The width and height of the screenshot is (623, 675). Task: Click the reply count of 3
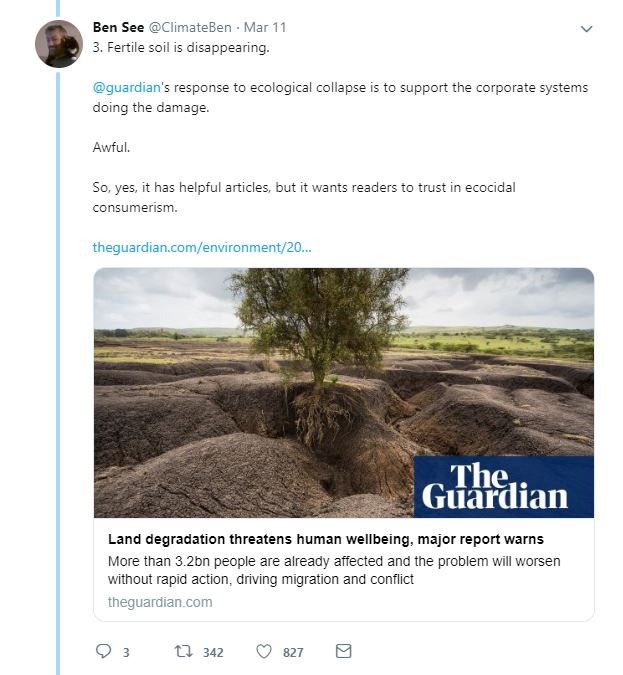126,652
